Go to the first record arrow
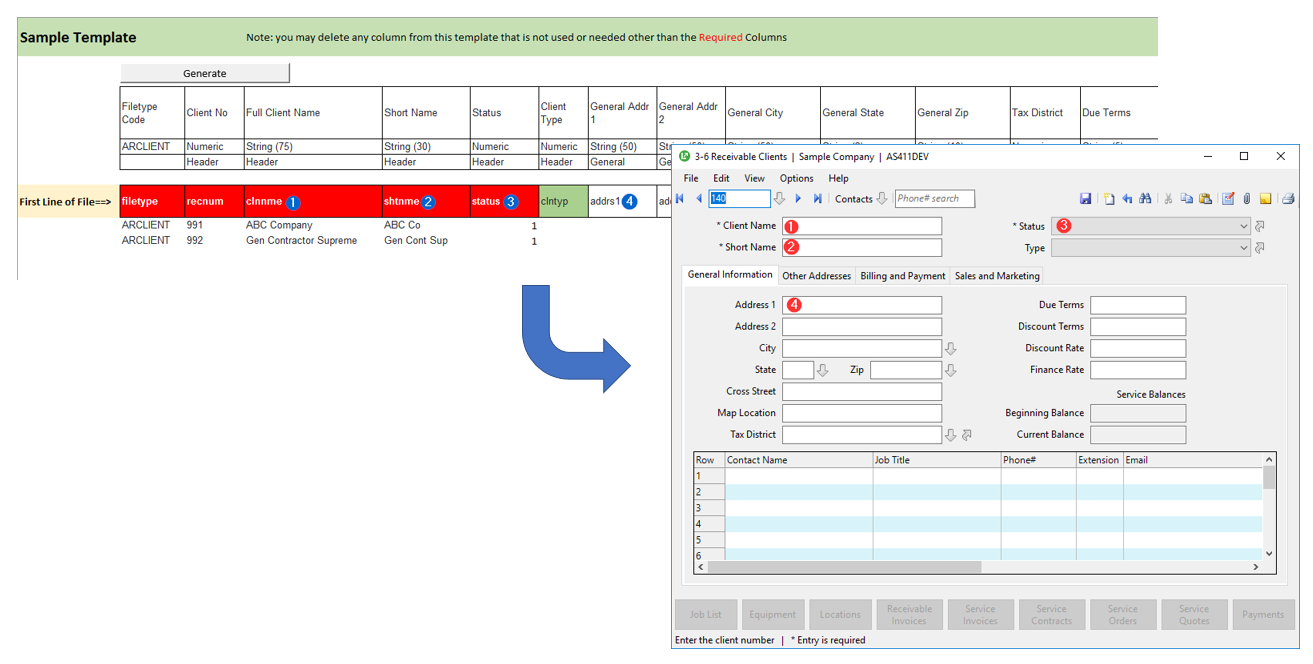The image size is (1313, 664). click(681, 199)
